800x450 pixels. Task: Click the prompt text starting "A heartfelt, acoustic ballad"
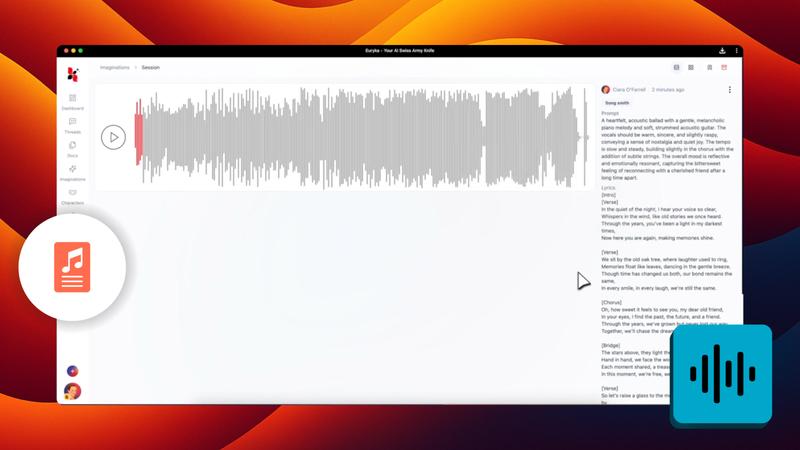[667, 149]
